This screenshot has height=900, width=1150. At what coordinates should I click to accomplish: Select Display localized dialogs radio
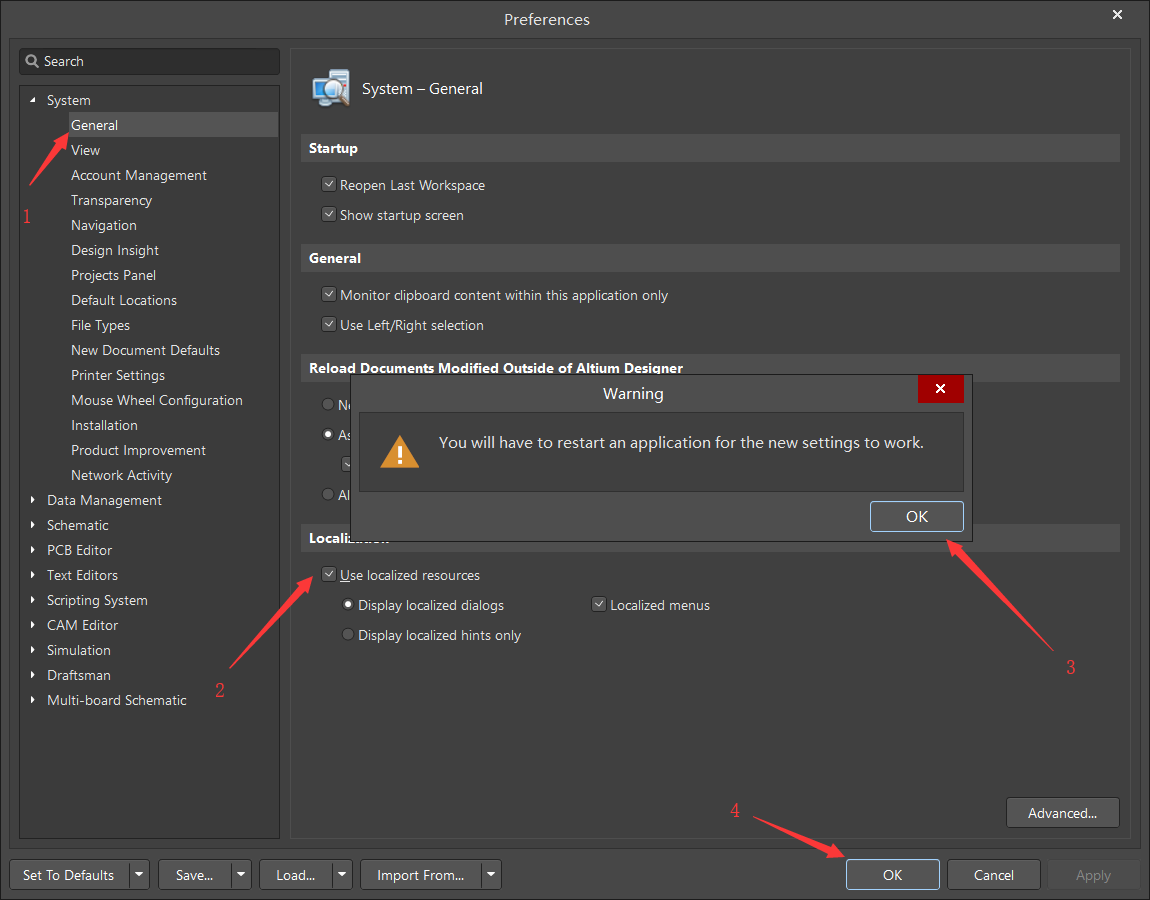[348, 604]
